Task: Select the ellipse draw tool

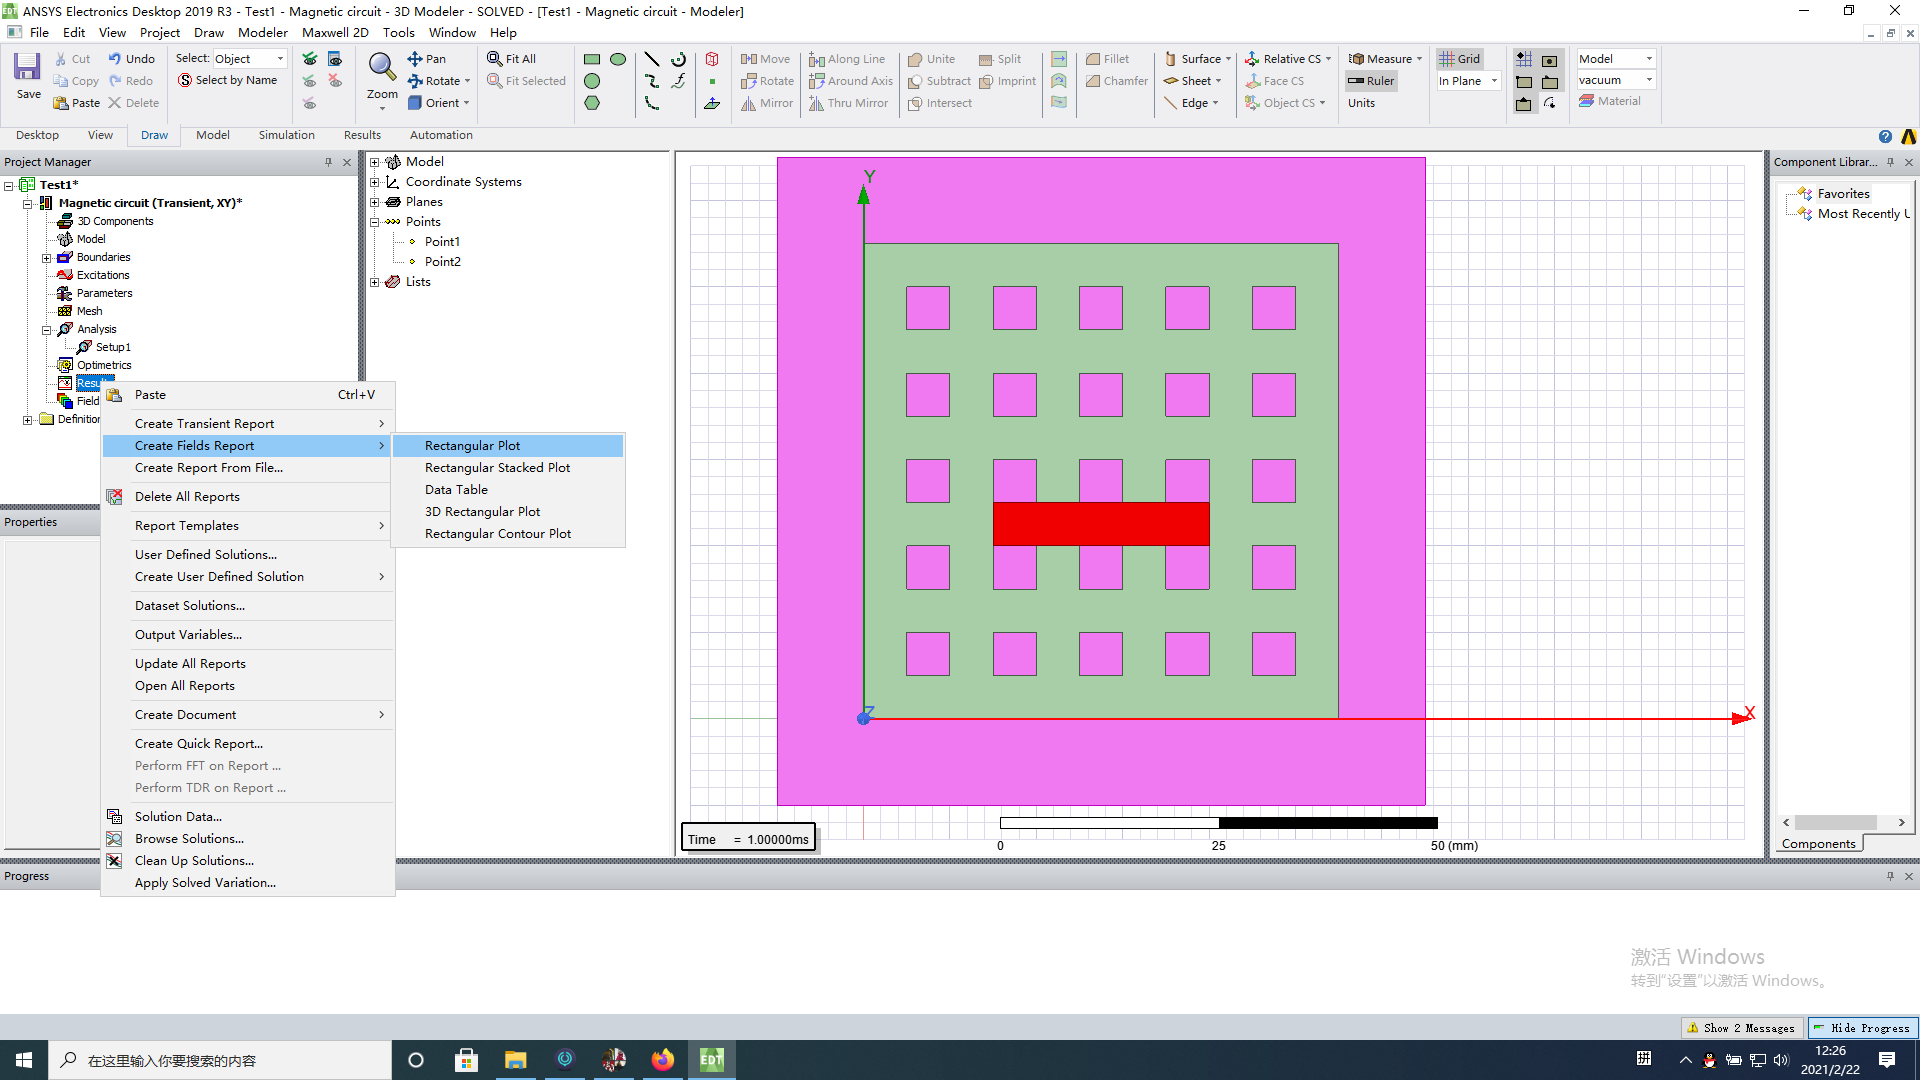Action: click(x=618, y=58)
